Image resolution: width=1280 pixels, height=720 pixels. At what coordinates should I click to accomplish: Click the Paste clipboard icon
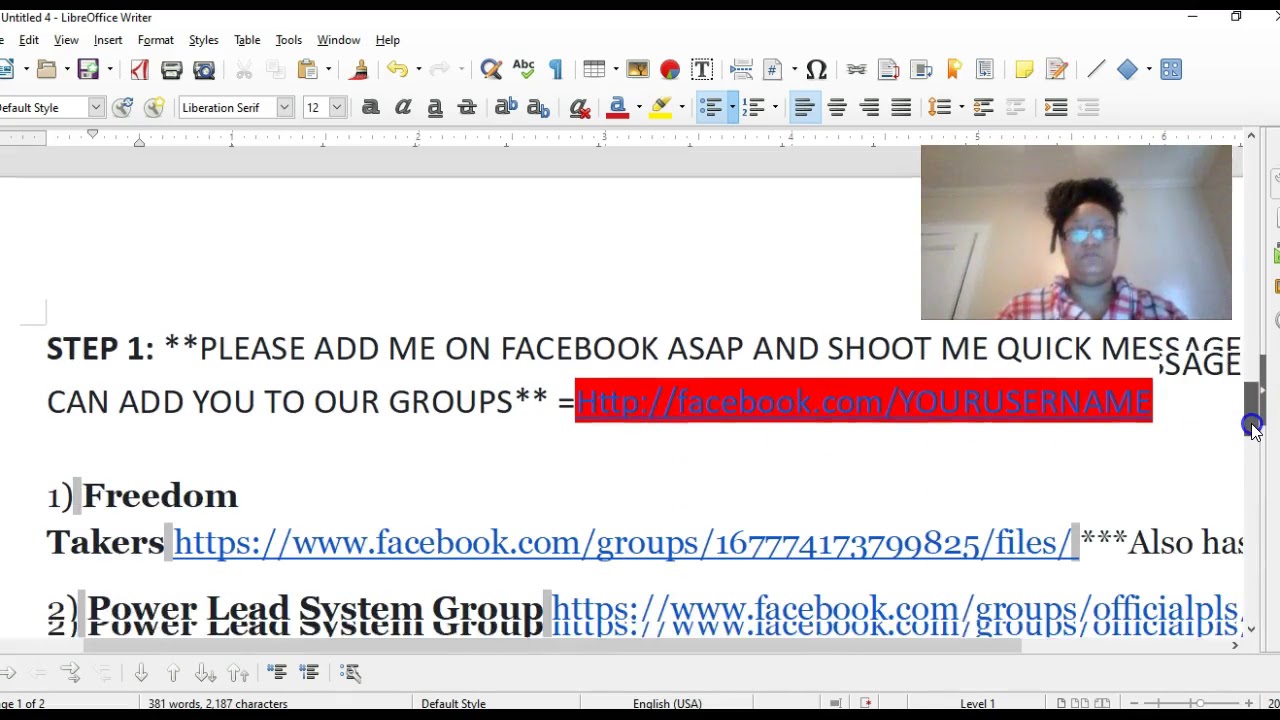click(x=307, y=69)
